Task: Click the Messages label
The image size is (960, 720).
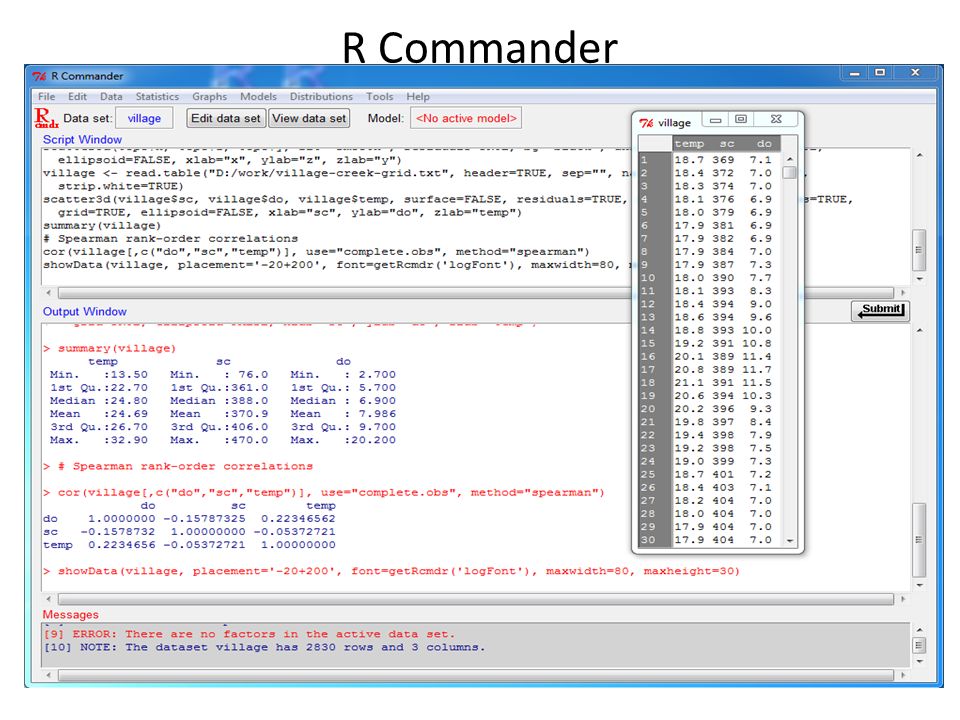Action: coord(70,615)
